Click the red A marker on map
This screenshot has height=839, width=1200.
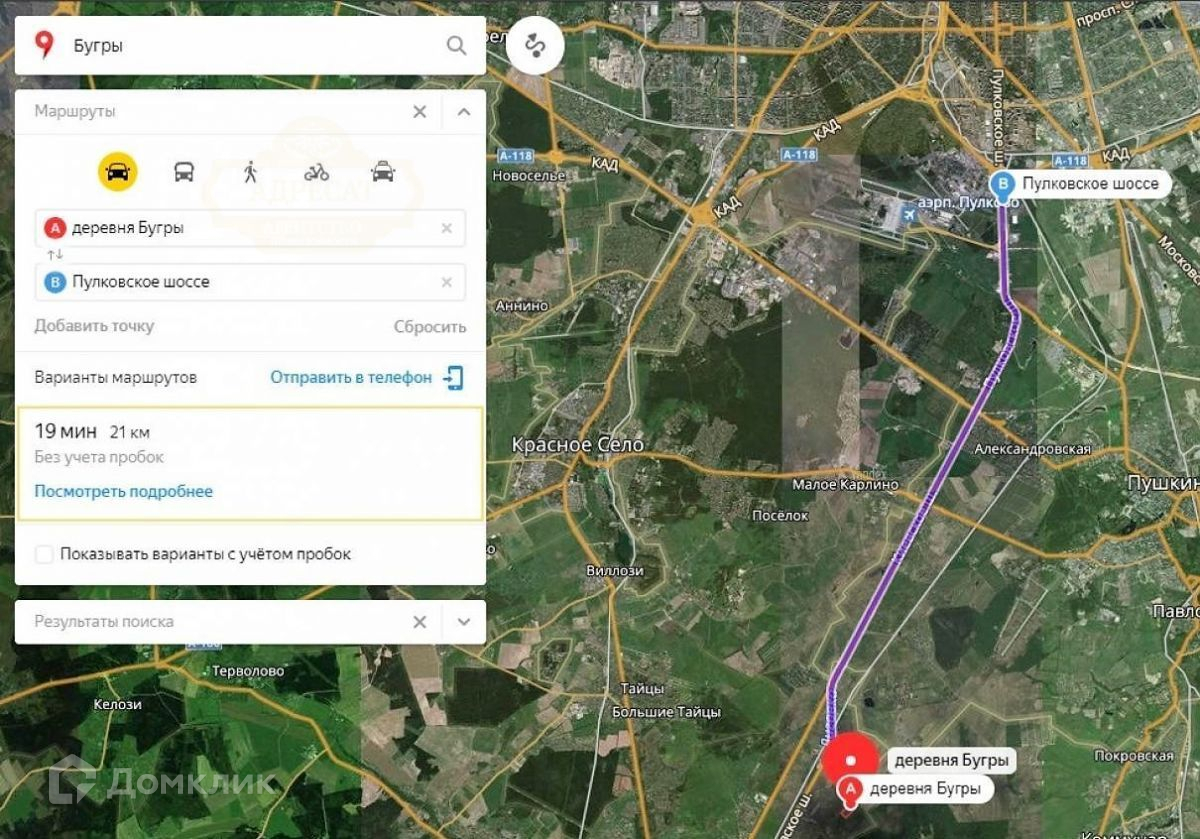click(852, 790)
